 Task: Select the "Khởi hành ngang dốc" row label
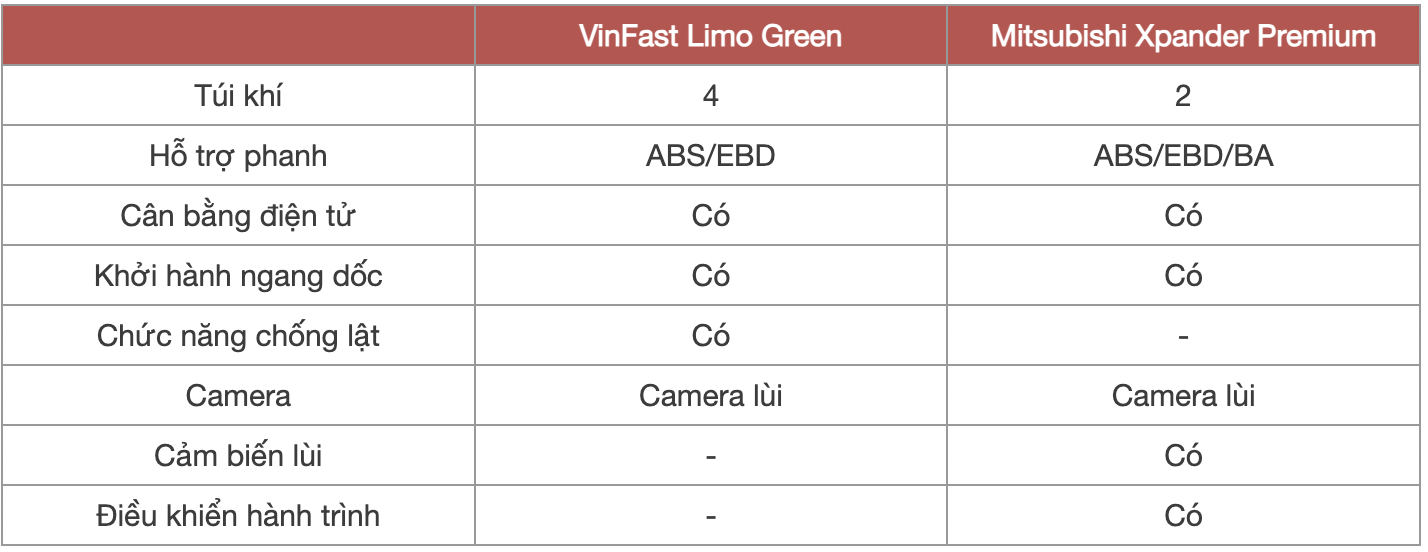point(238,276)
